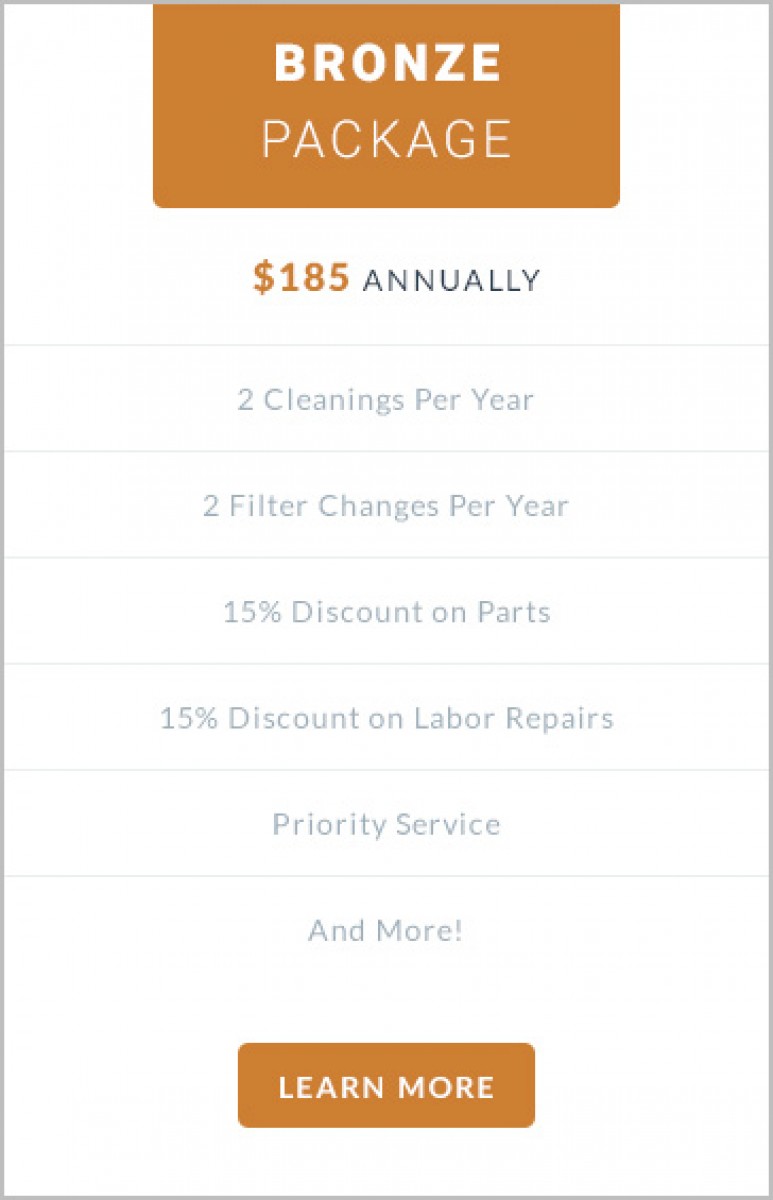Click the Learn More button

386,1086
